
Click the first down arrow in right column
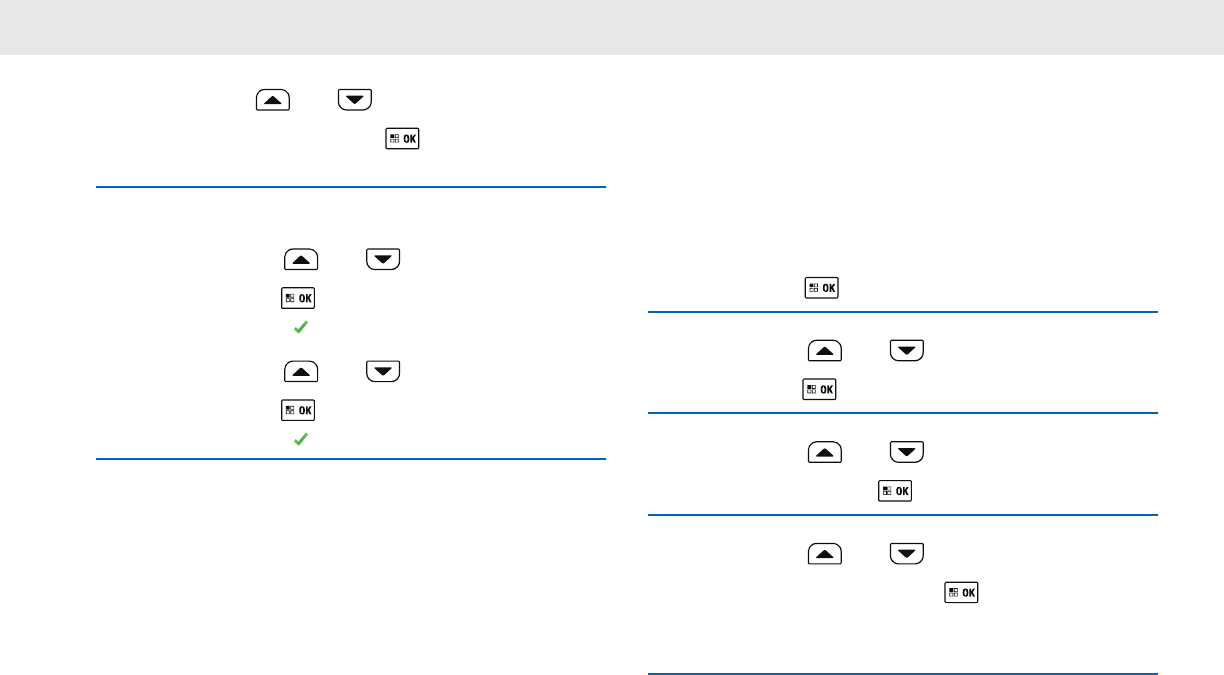pyautogui.click(x=907, y=351)
